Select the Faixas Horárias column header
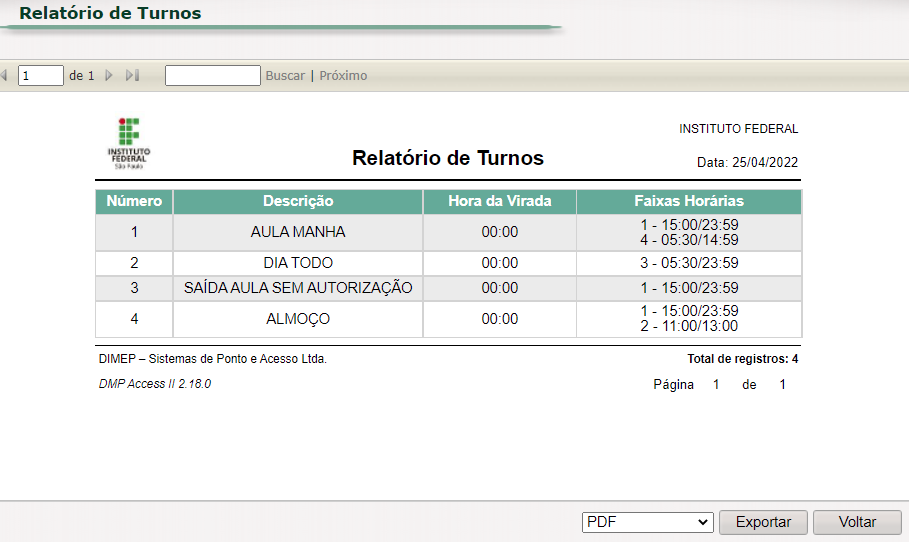This screenshot has height=542, width=909. coord(689,201)
